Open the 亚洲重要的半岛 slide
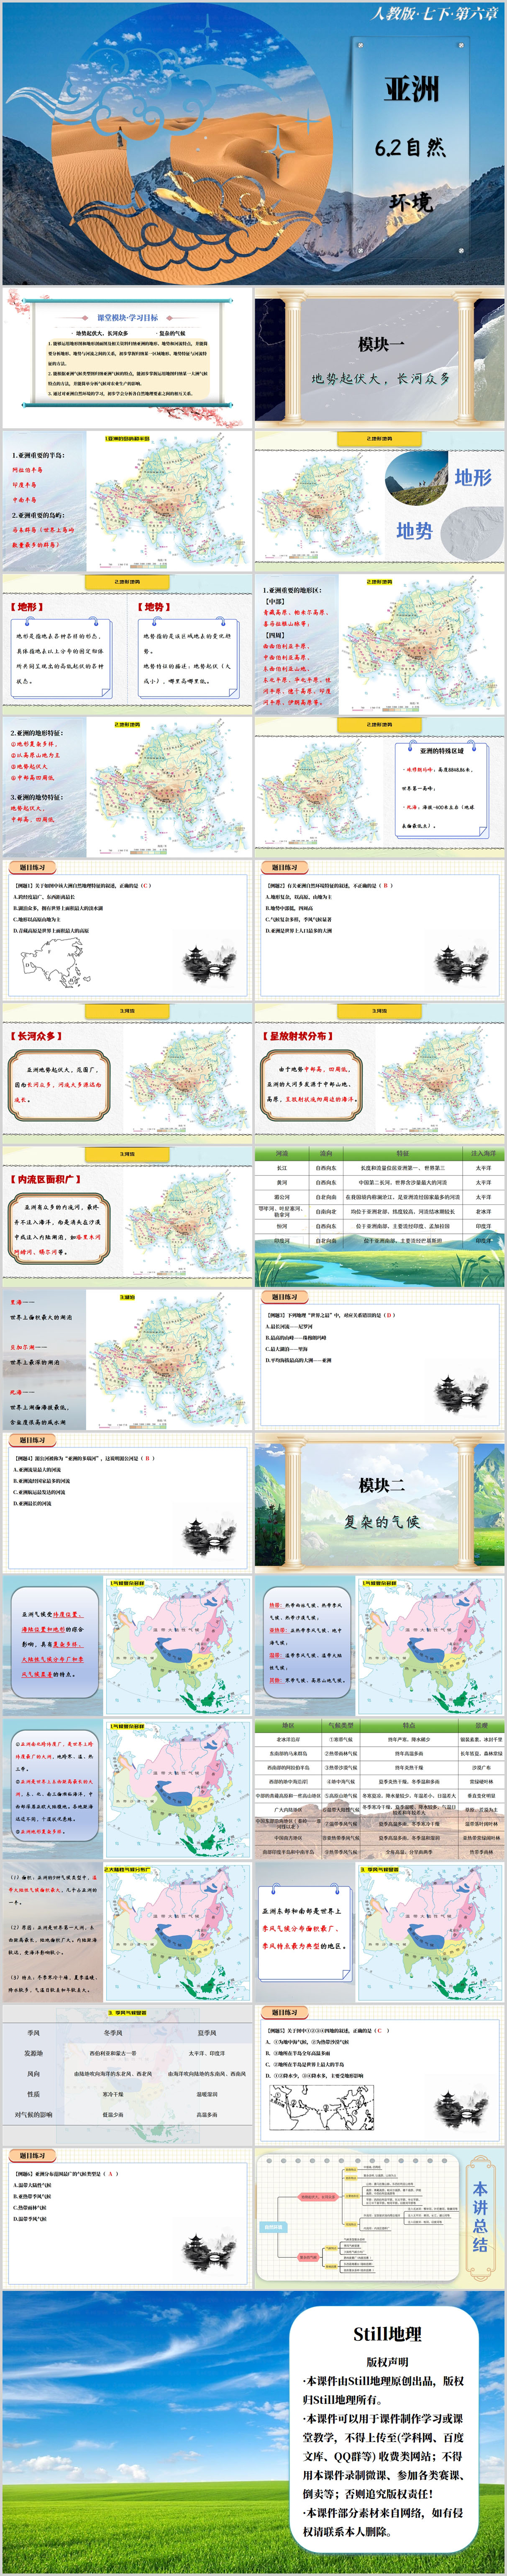Screen dimensions: 507x2576 tap(127, 501)
